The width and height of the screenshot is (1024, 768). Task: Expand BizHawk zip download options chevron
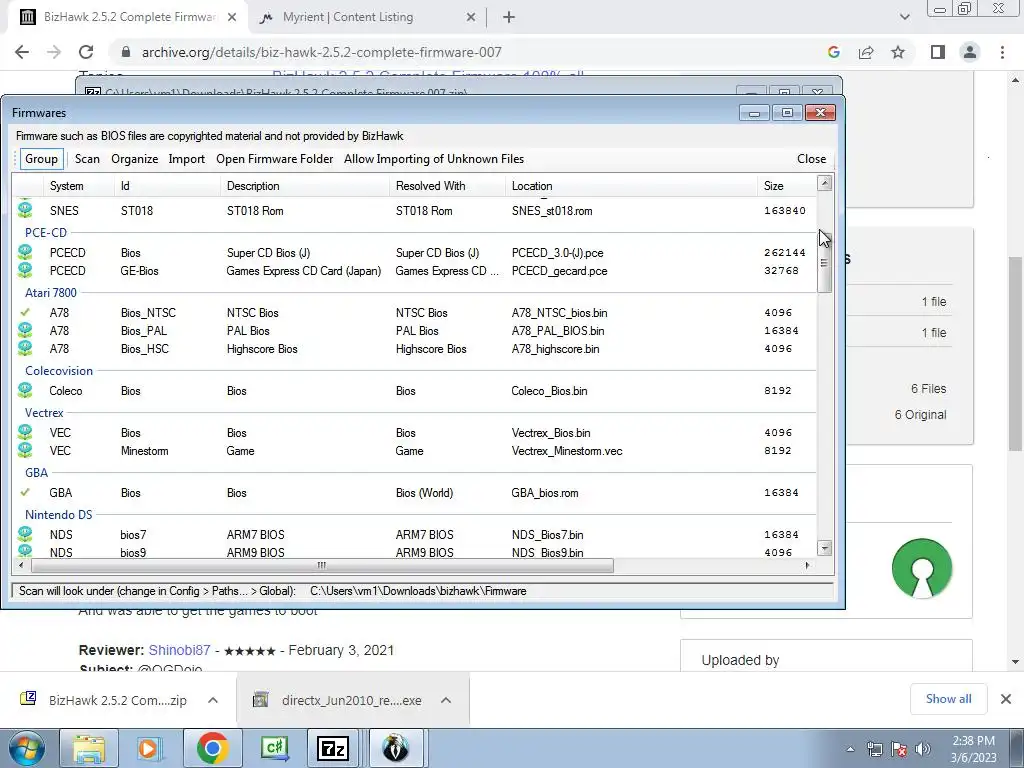(x=213, y=700)
